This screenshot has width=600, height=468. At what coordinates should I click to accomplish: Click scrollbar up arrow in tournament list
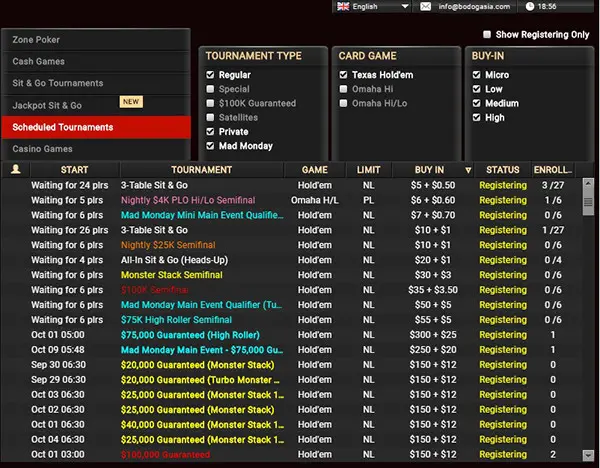point(588,183)
